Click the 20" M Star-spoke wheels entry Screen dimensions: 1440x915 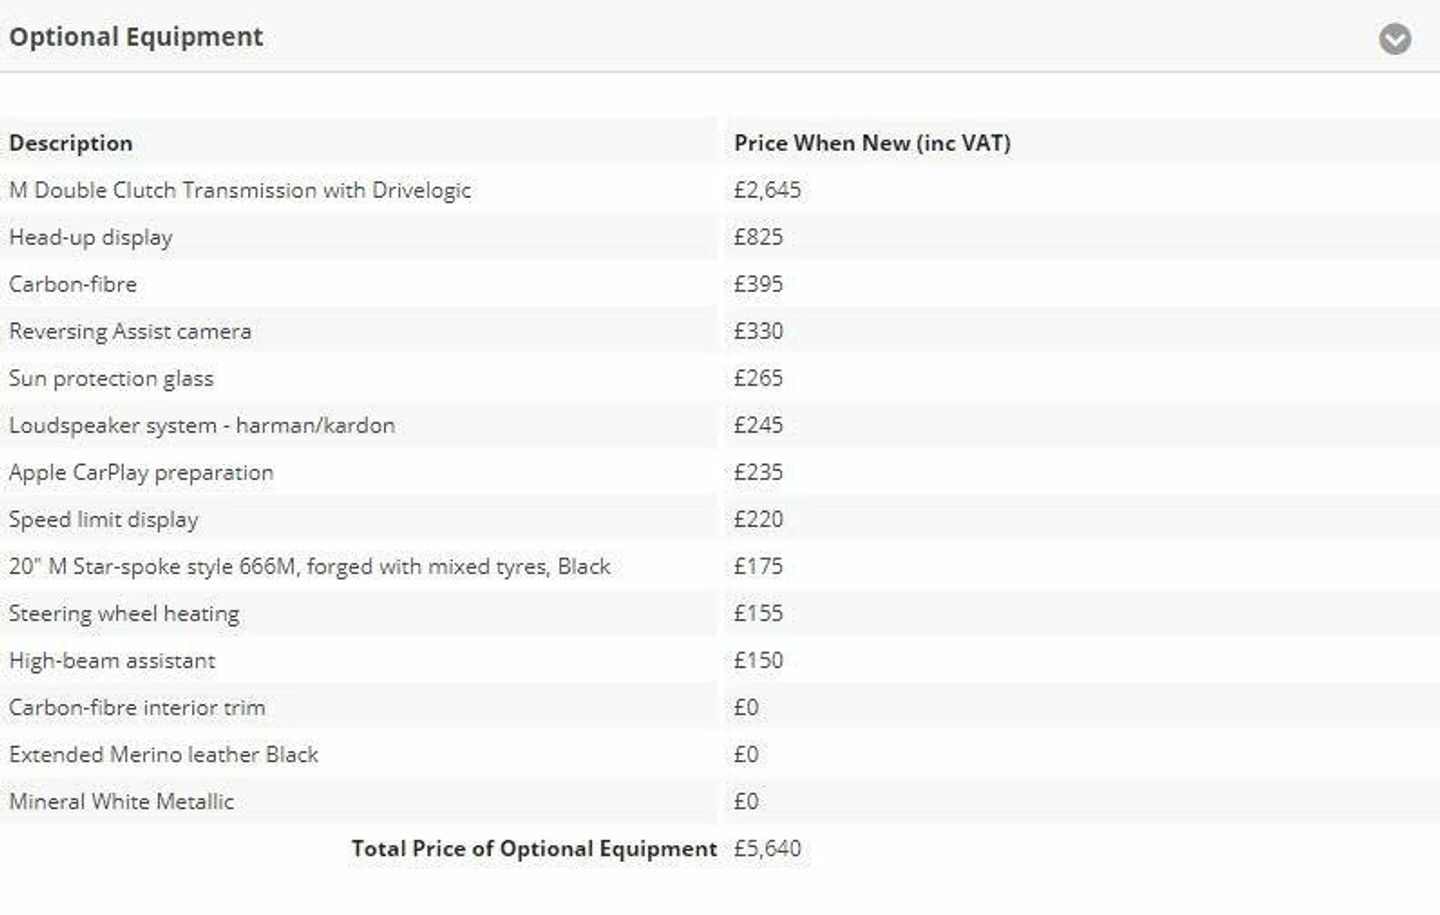310,566
